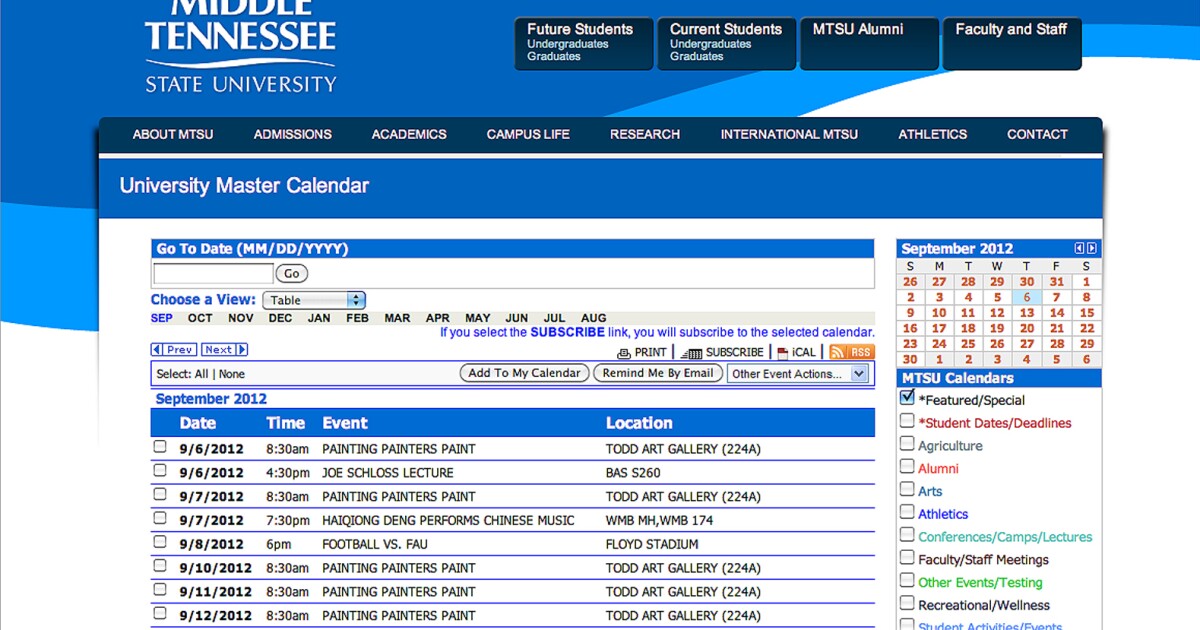Open the Future Students menu
The image size is (1200, 630).
click(x=583, y=43)
